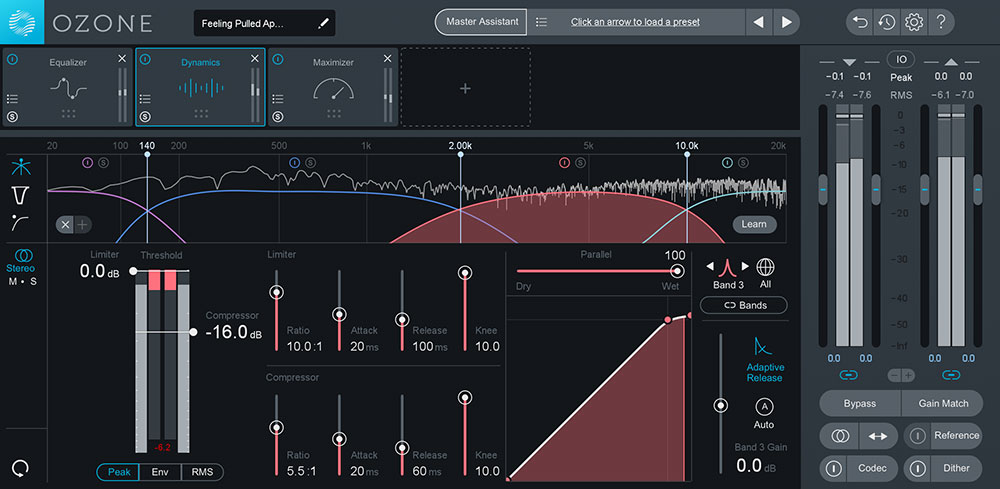Select RMS detection mode
Screen dimensions: 1000x489
click(x=202, y=472)
